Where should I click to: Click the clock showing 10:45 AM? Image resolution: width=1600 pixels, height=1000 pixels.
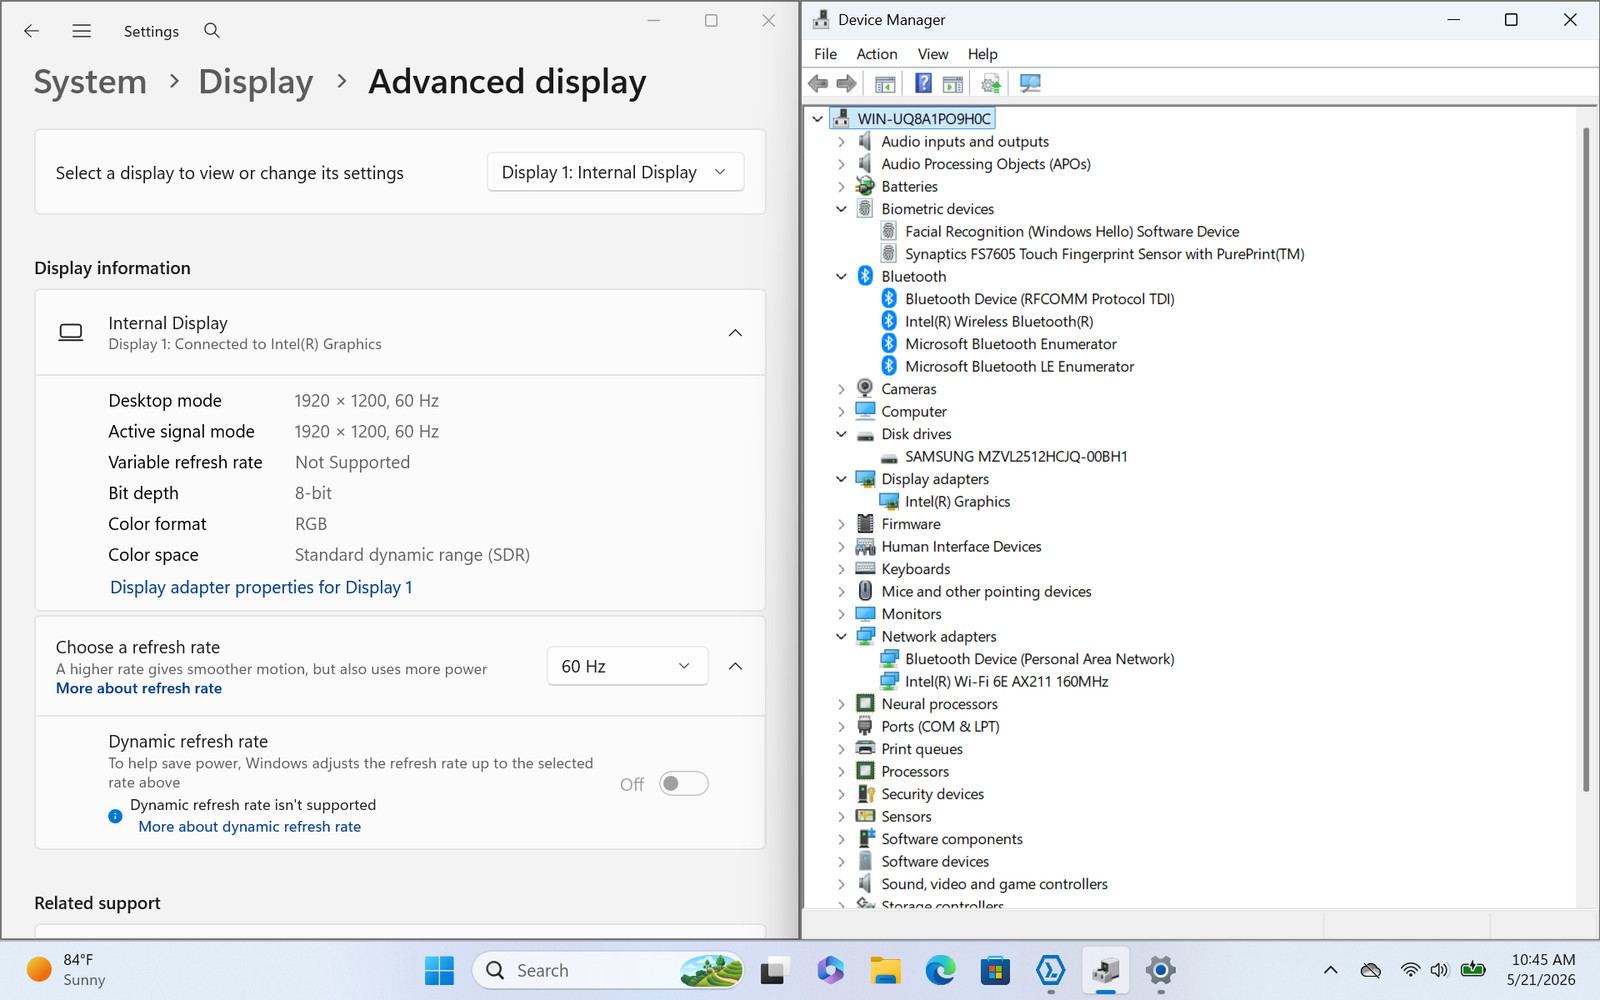[x=1541, y=970]
